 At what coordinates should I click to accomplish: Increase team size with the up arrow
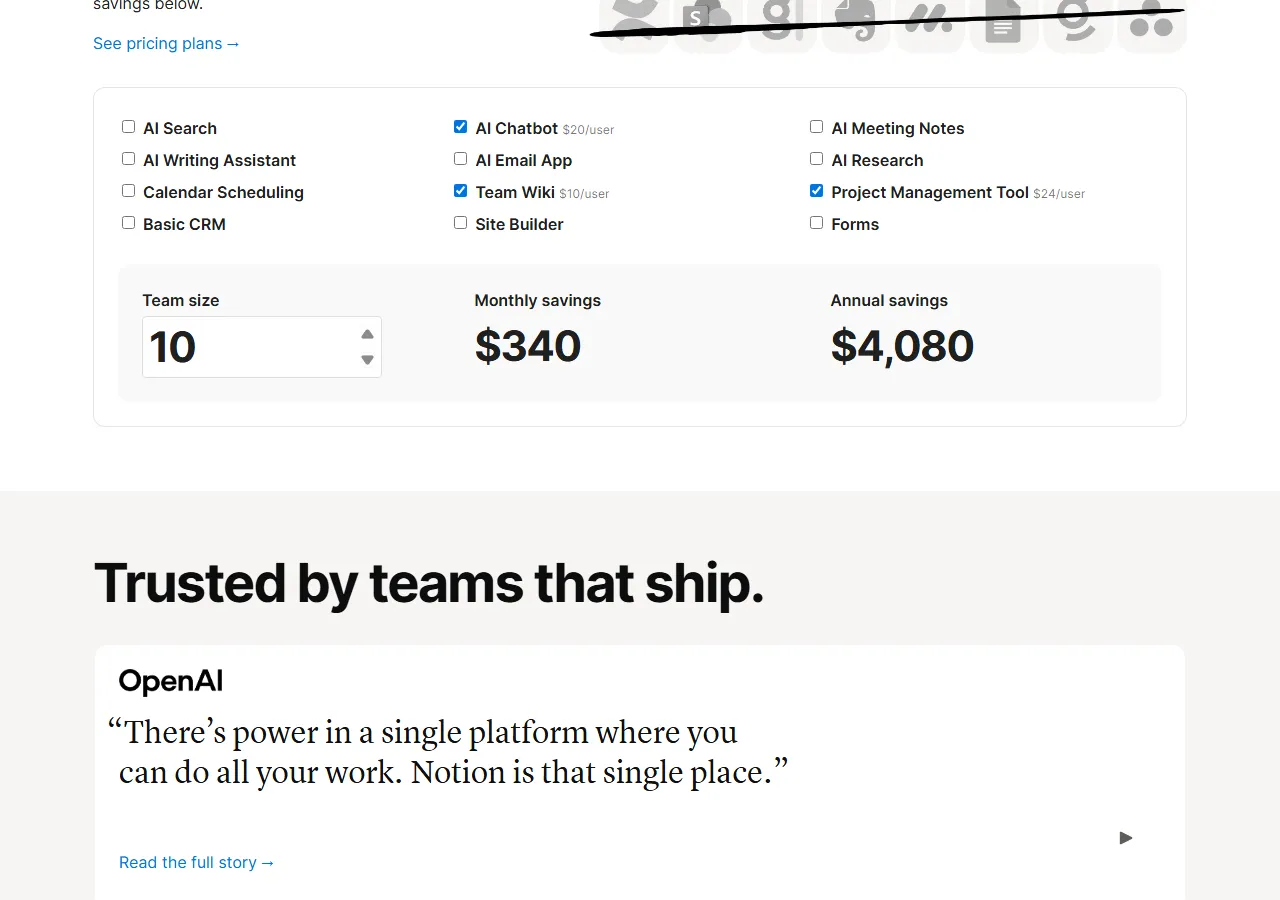(367, 334)
